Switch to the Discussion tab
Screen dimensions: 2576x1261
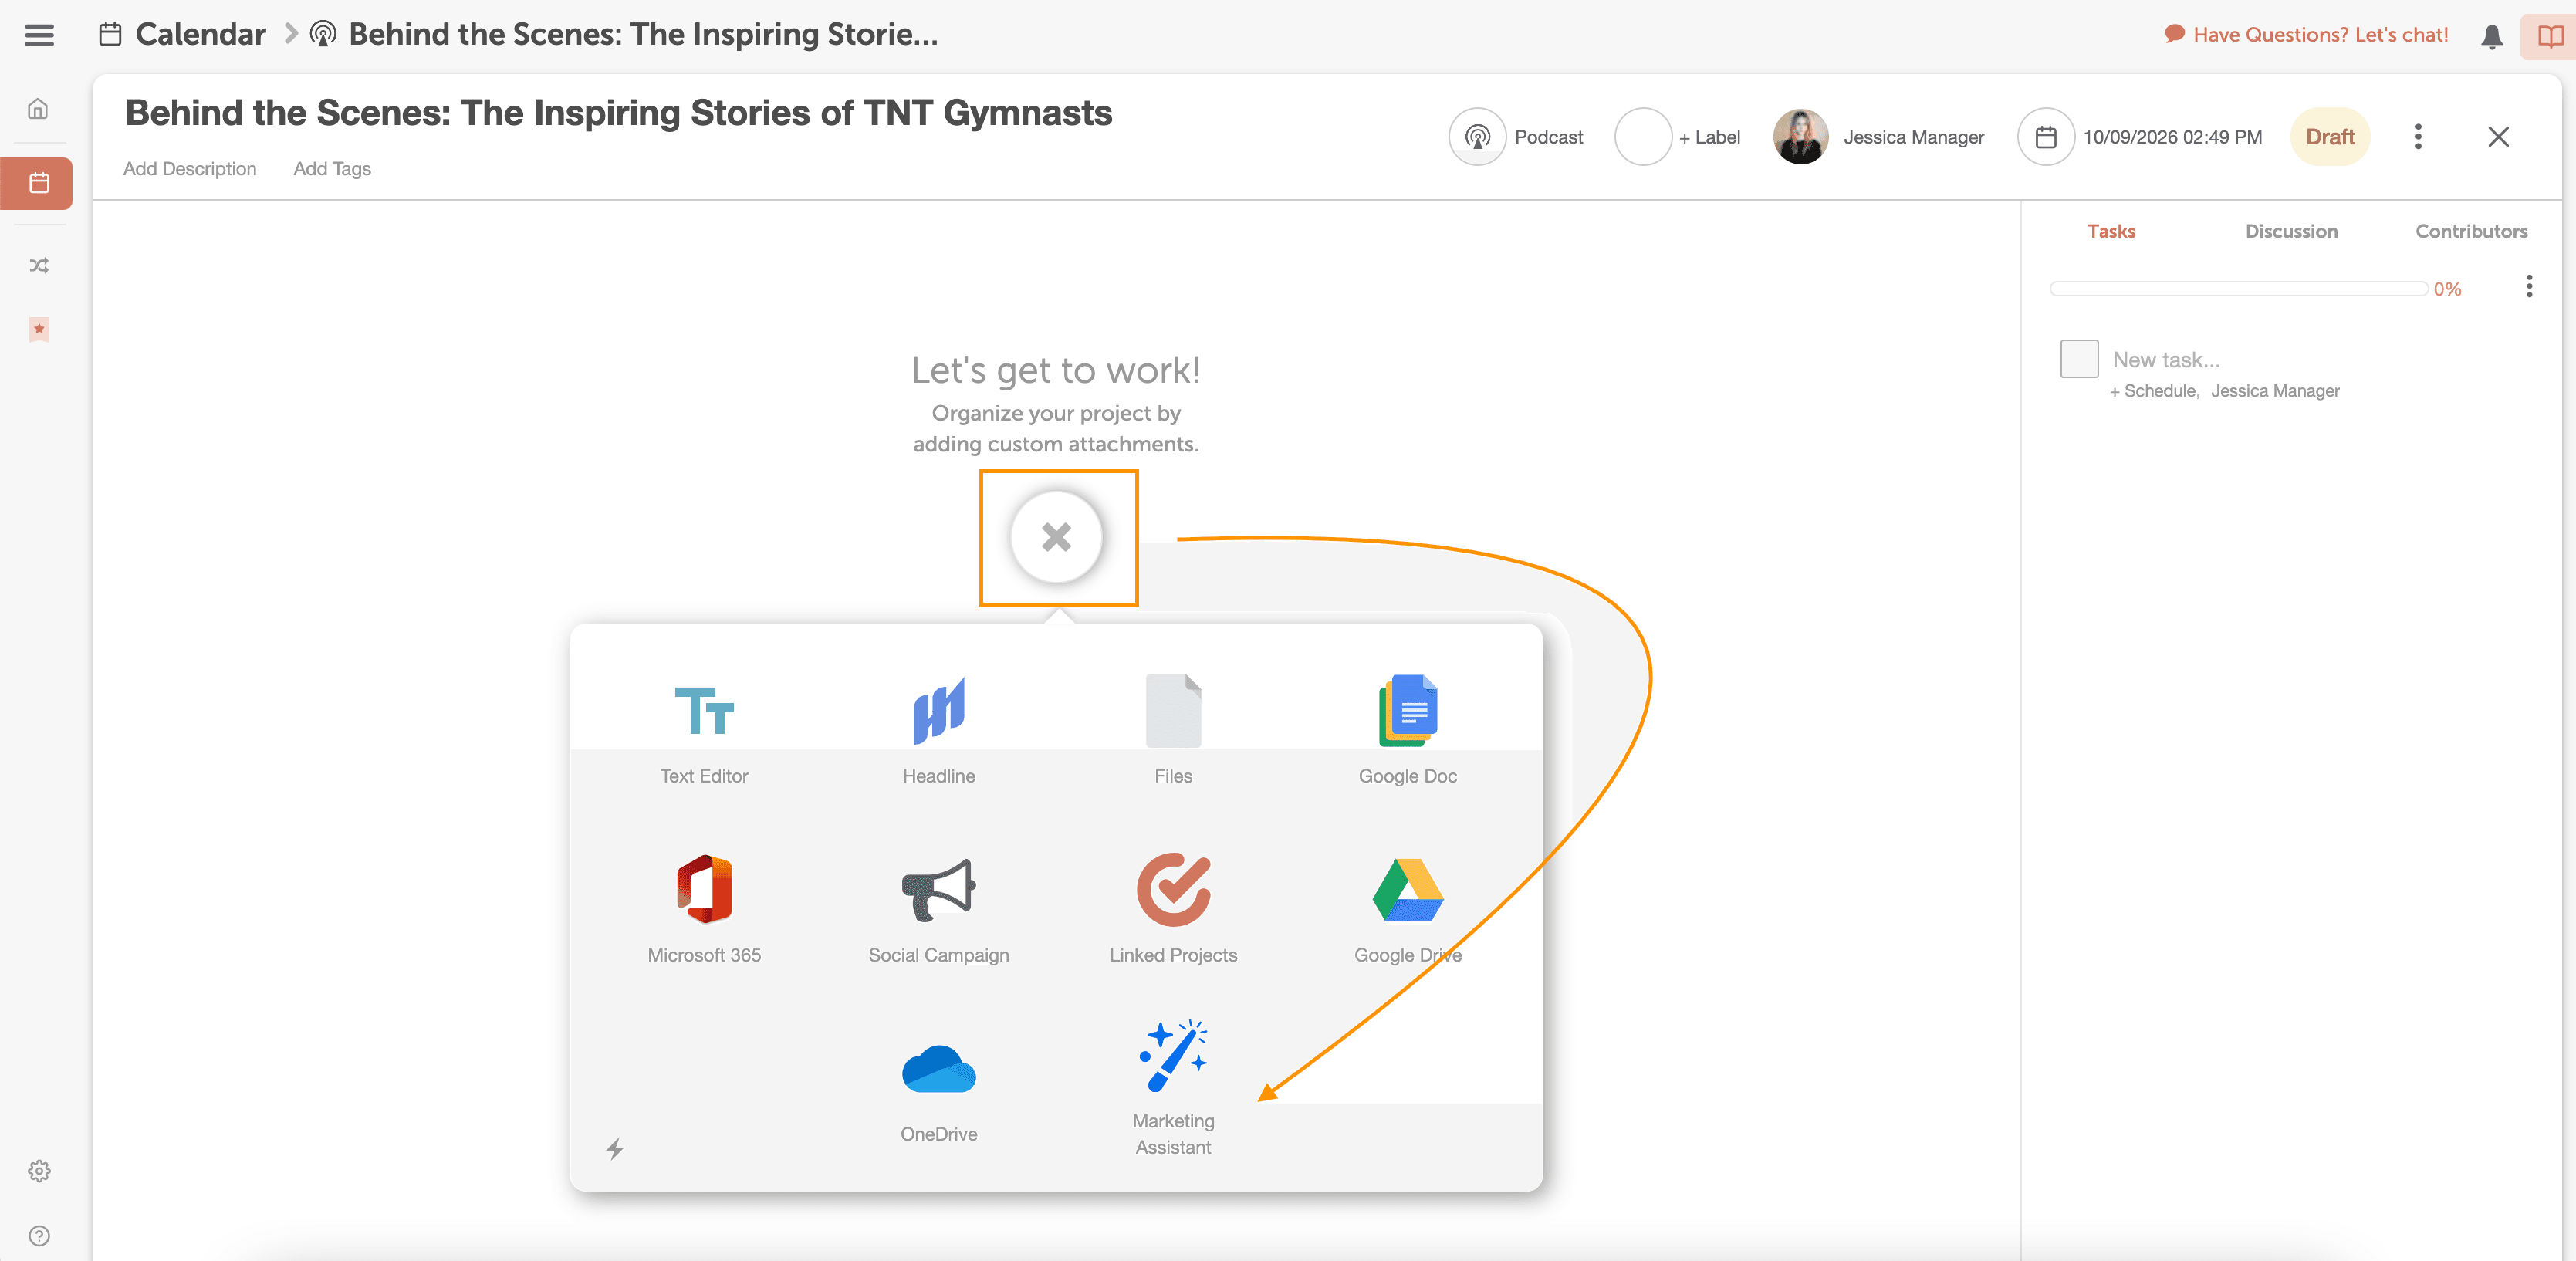[2291, 231]
